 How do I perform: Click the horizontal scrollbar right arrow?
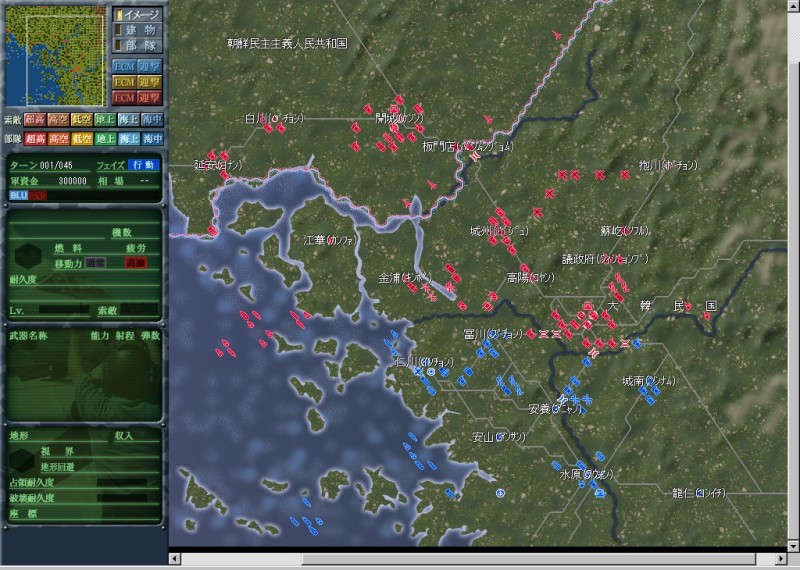coord(781,559)
